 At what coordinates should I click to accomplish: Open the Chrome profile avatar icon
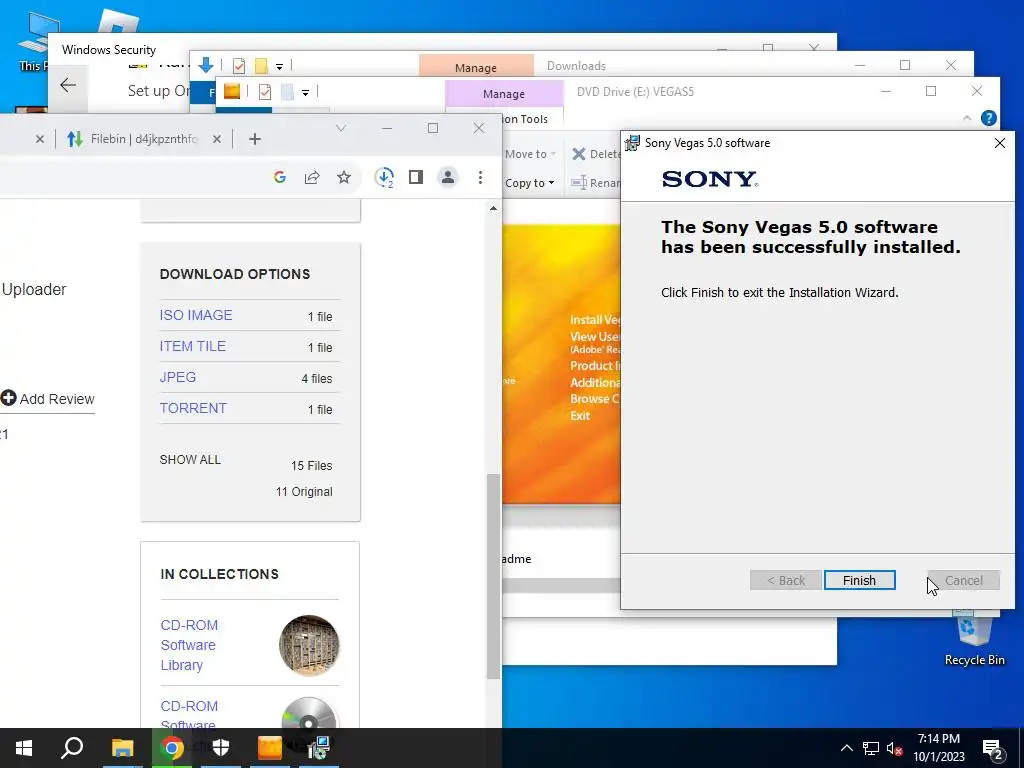coord(448,177)
